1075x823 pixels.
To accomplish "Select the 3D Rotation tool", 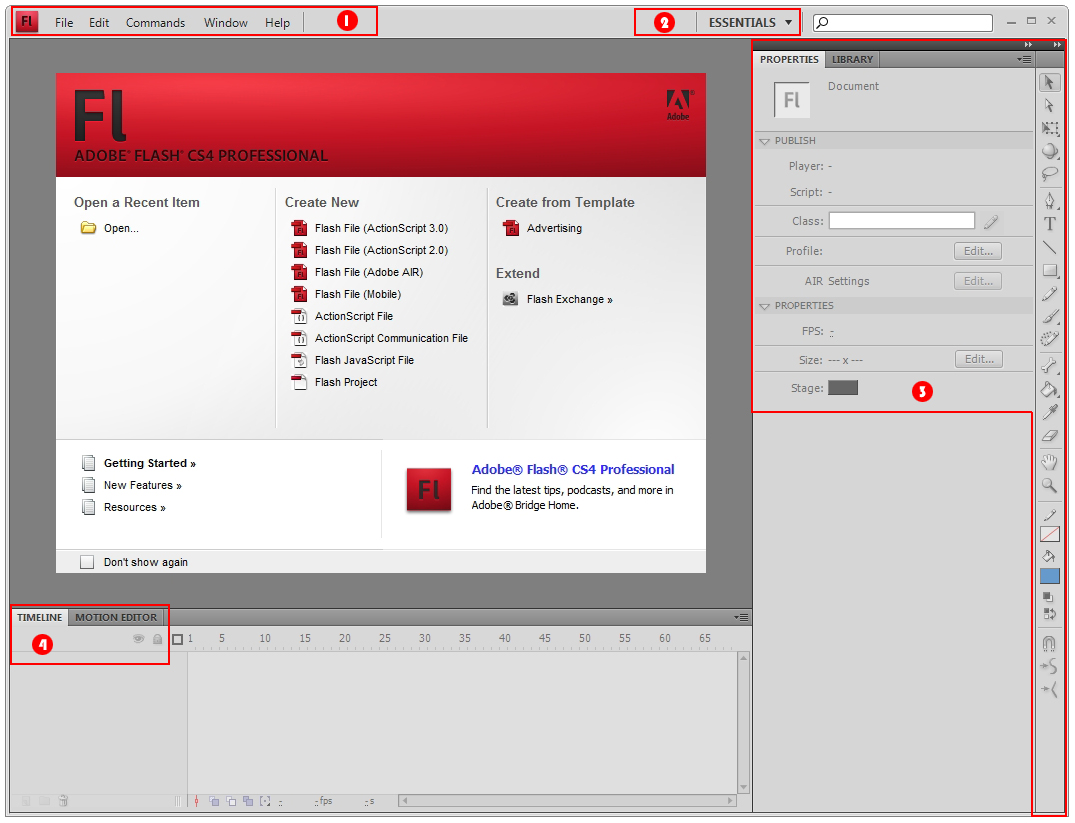I will coord(1050,151).
